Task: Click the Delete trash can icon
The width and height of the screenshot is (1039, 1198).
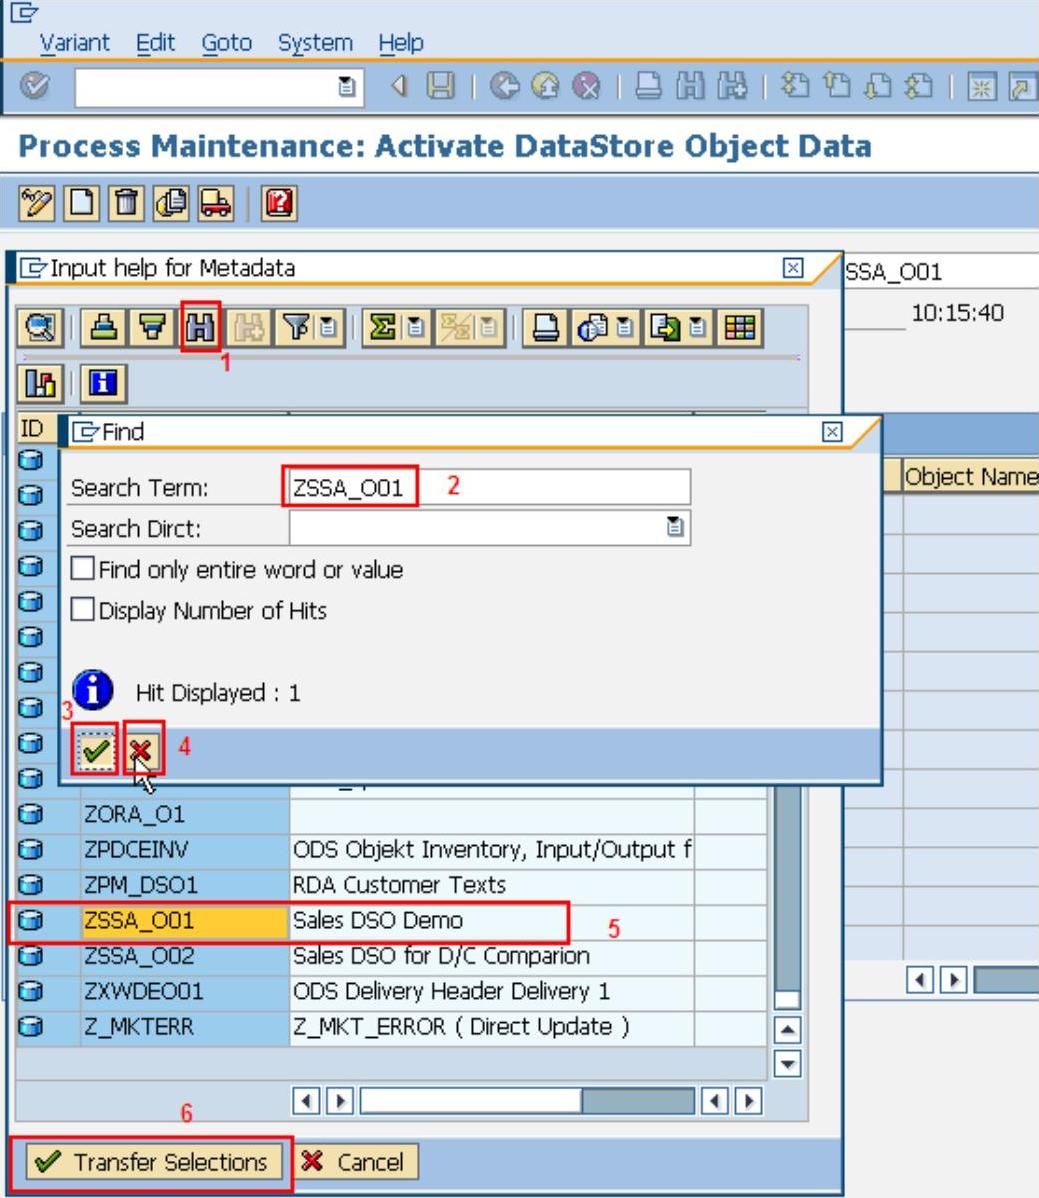Action: coord(125,204)
